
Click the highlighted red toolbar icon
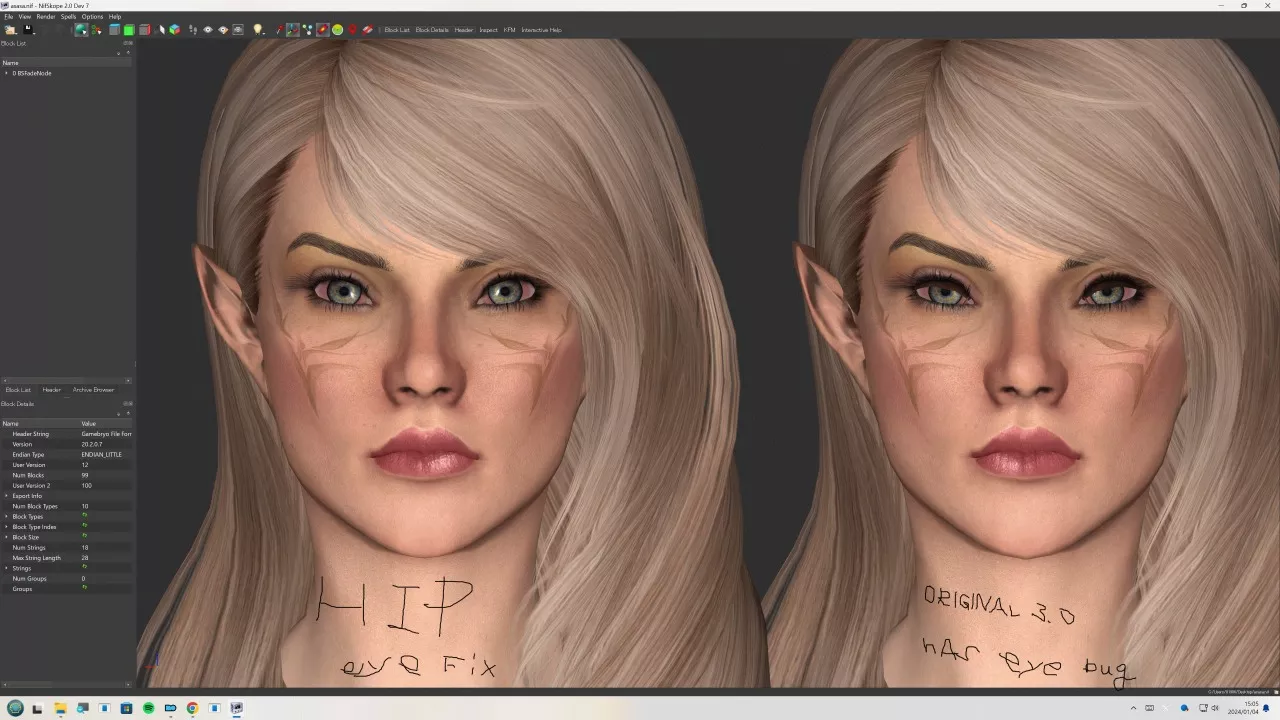tap(323, 30)
